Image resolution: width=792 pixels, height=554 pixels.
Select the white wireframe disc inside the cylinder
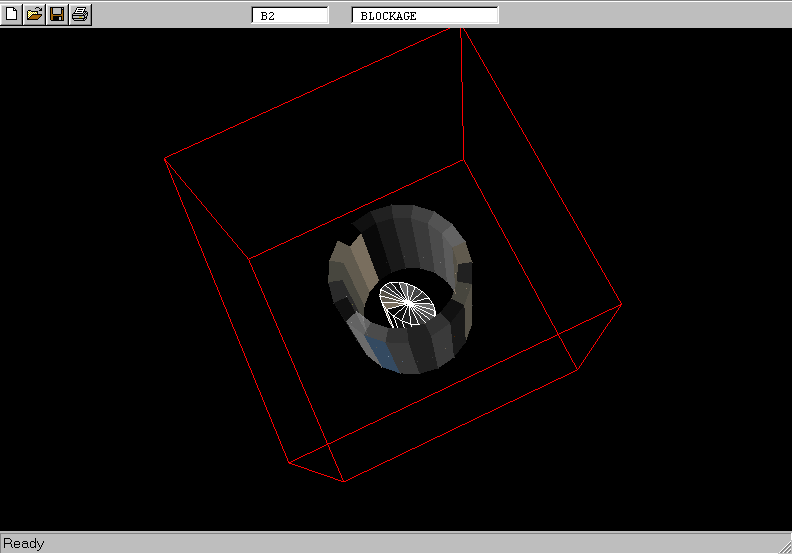pyautogui.click(x=406, y=304)
